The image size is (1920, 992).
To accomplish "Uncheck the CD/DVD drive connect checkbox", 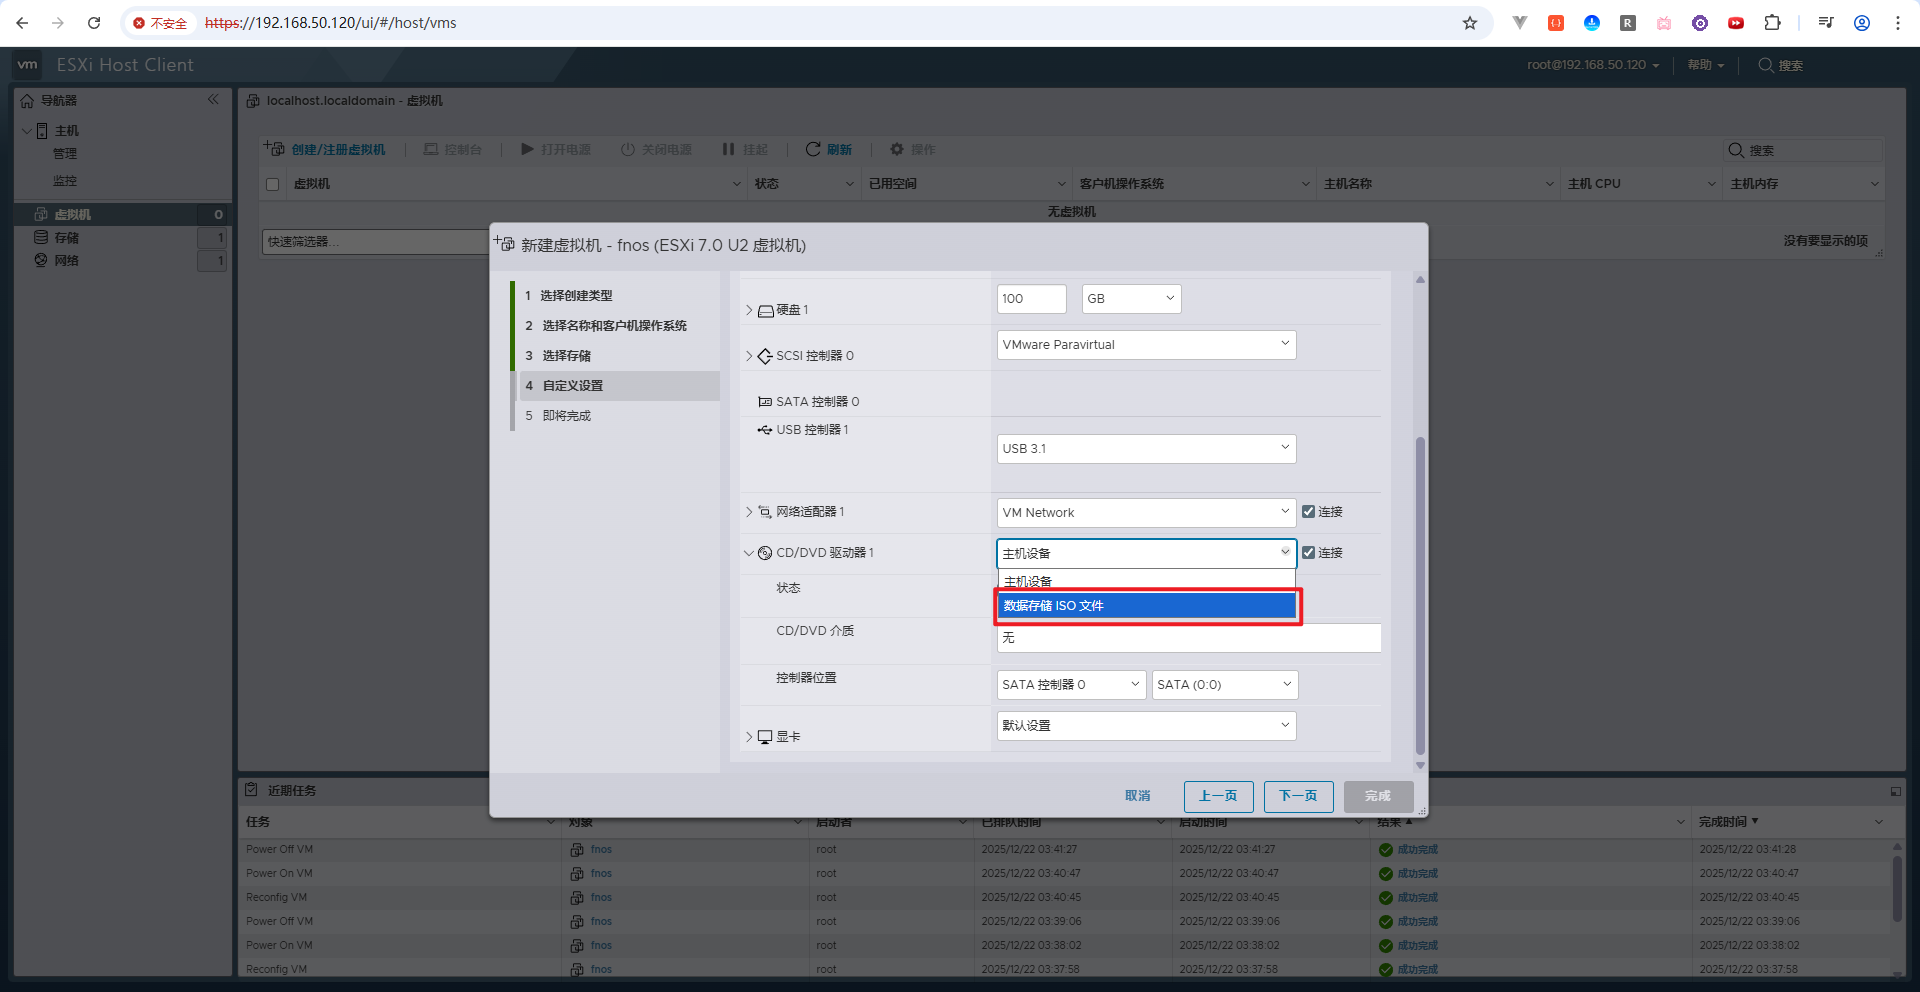I will tap(1308, 553).
